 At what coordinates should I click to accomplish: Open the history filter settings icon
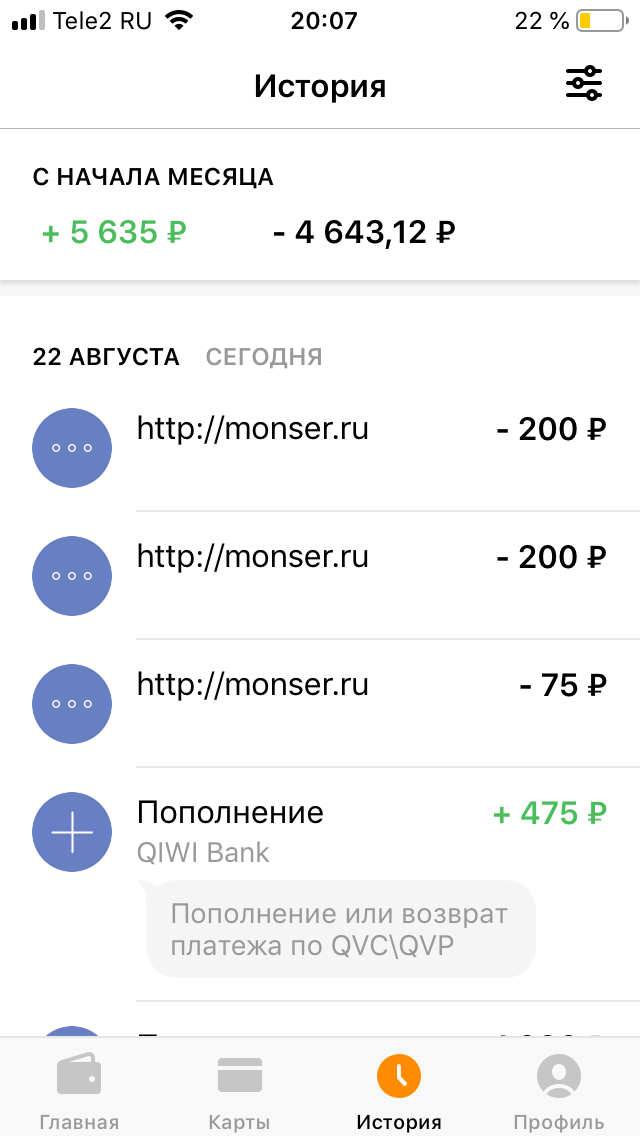click(584, 84)
